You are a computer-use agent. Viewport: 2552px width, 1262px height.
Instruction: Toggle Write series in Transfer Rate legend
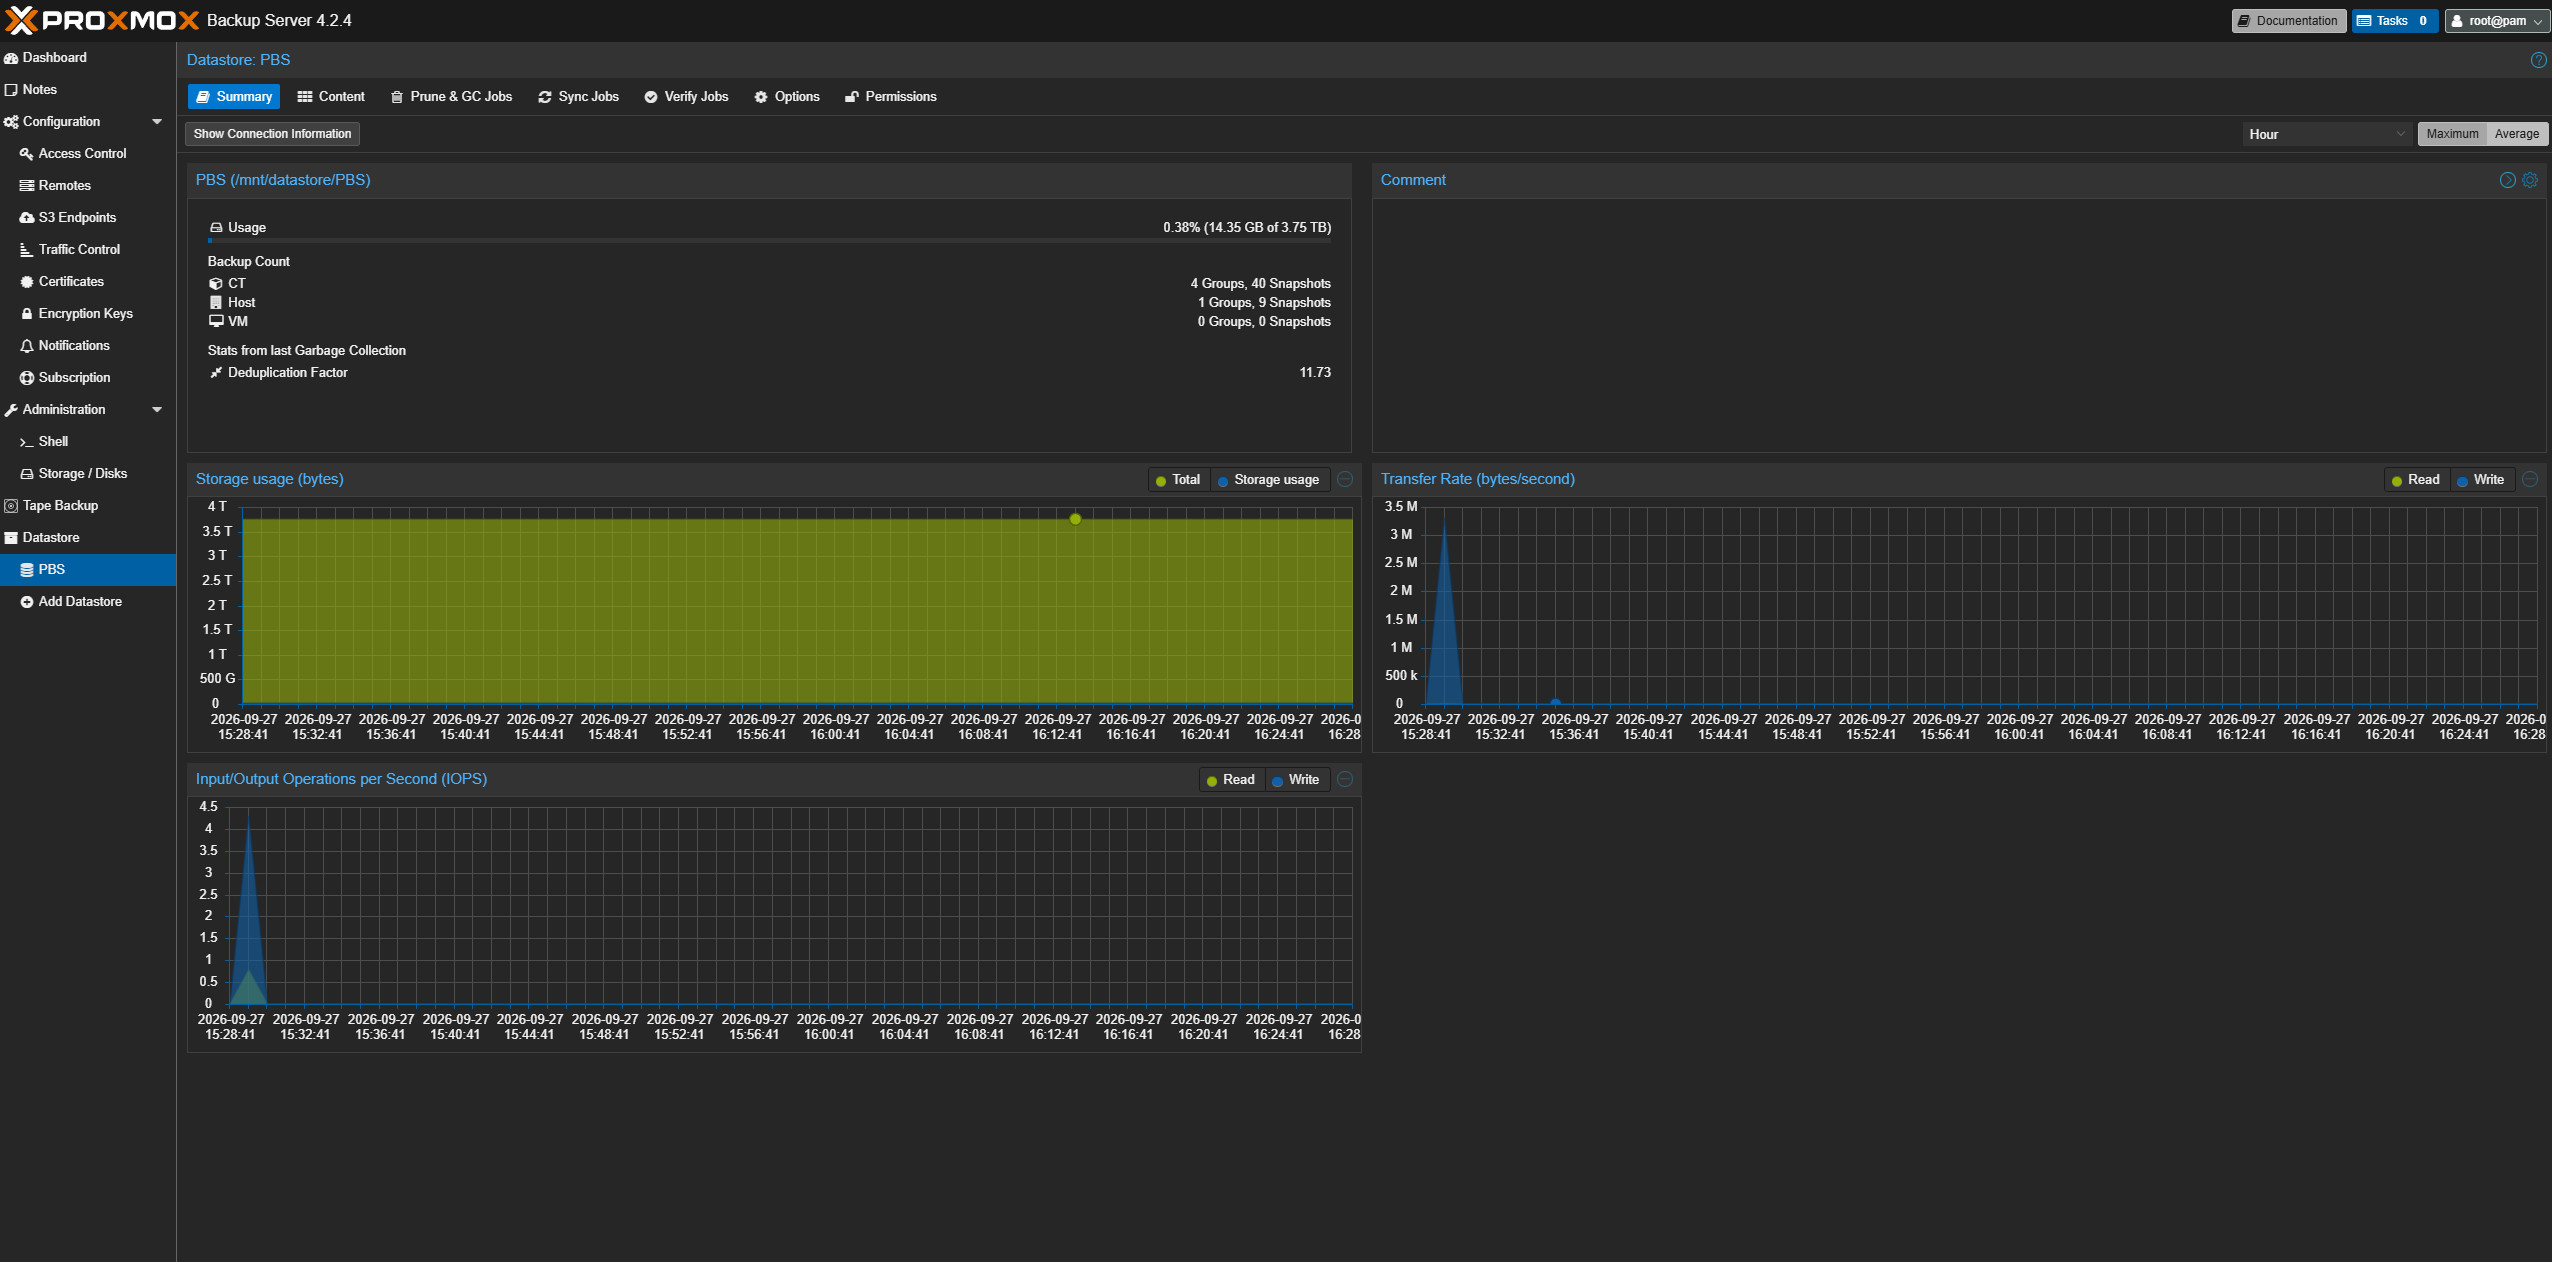[2481, 480]
